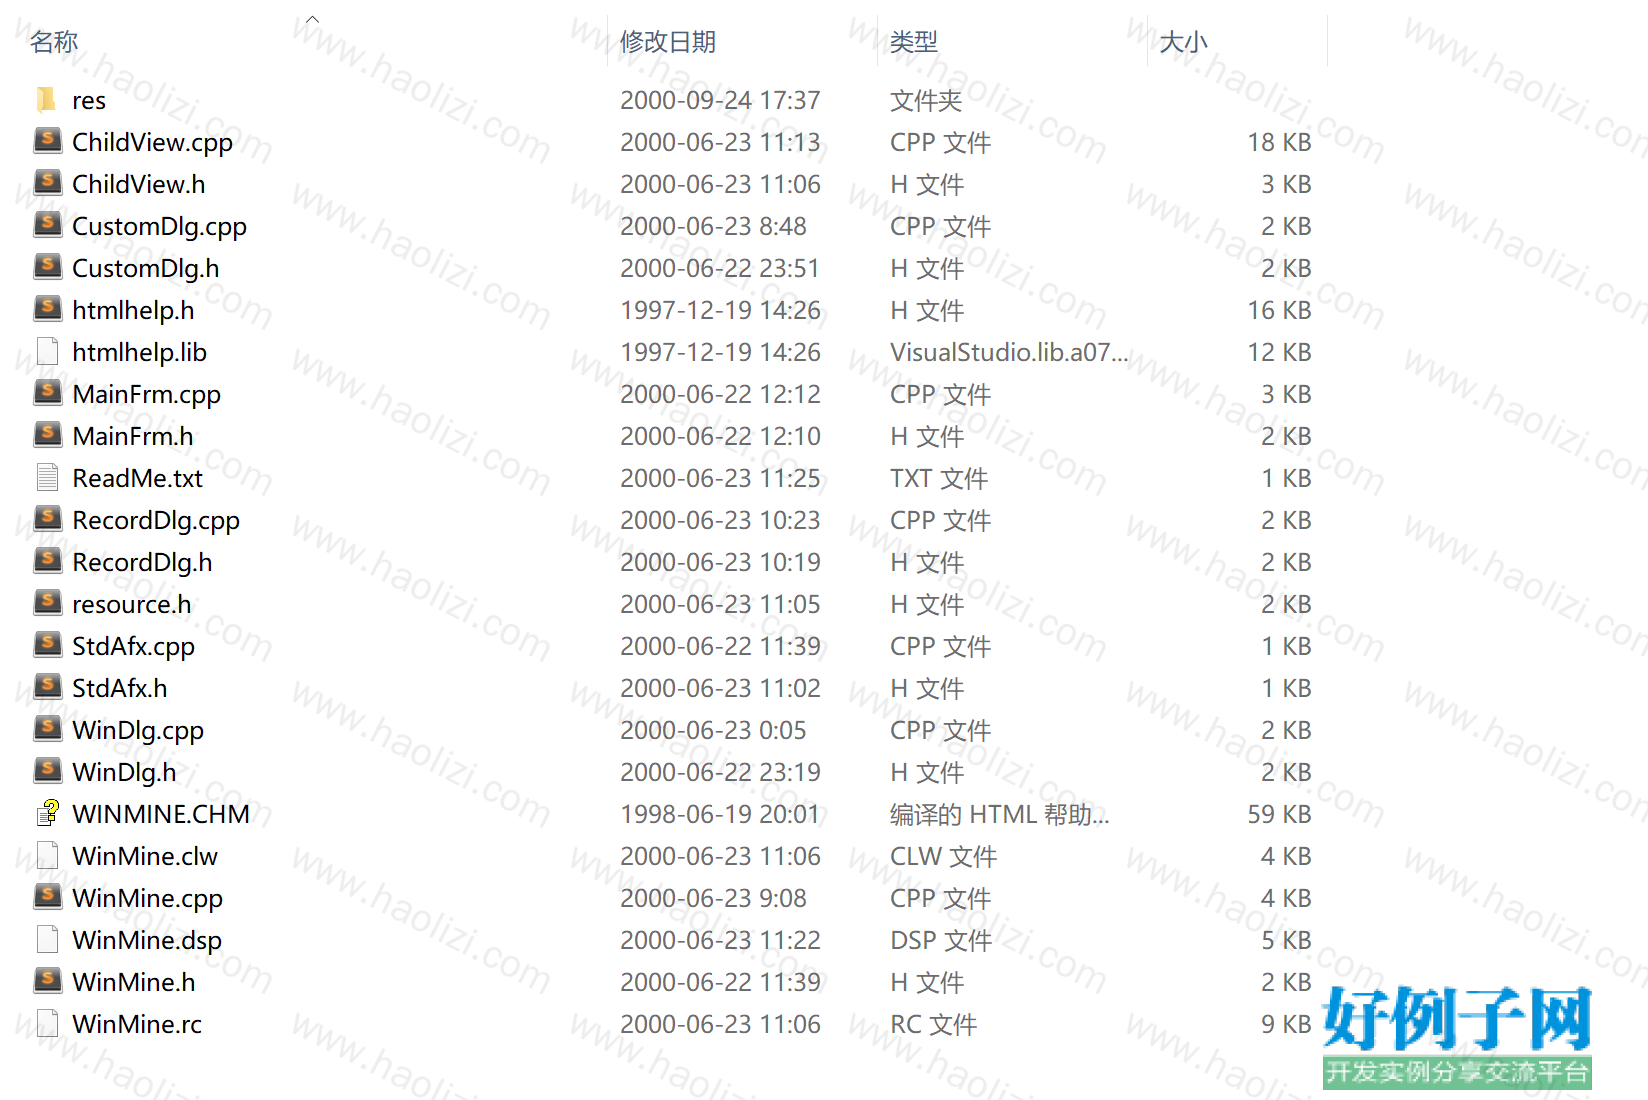Select the StdAfx.cpp file name
The width and height of the screenshot is (1648, 1100).
coord(134,647)
